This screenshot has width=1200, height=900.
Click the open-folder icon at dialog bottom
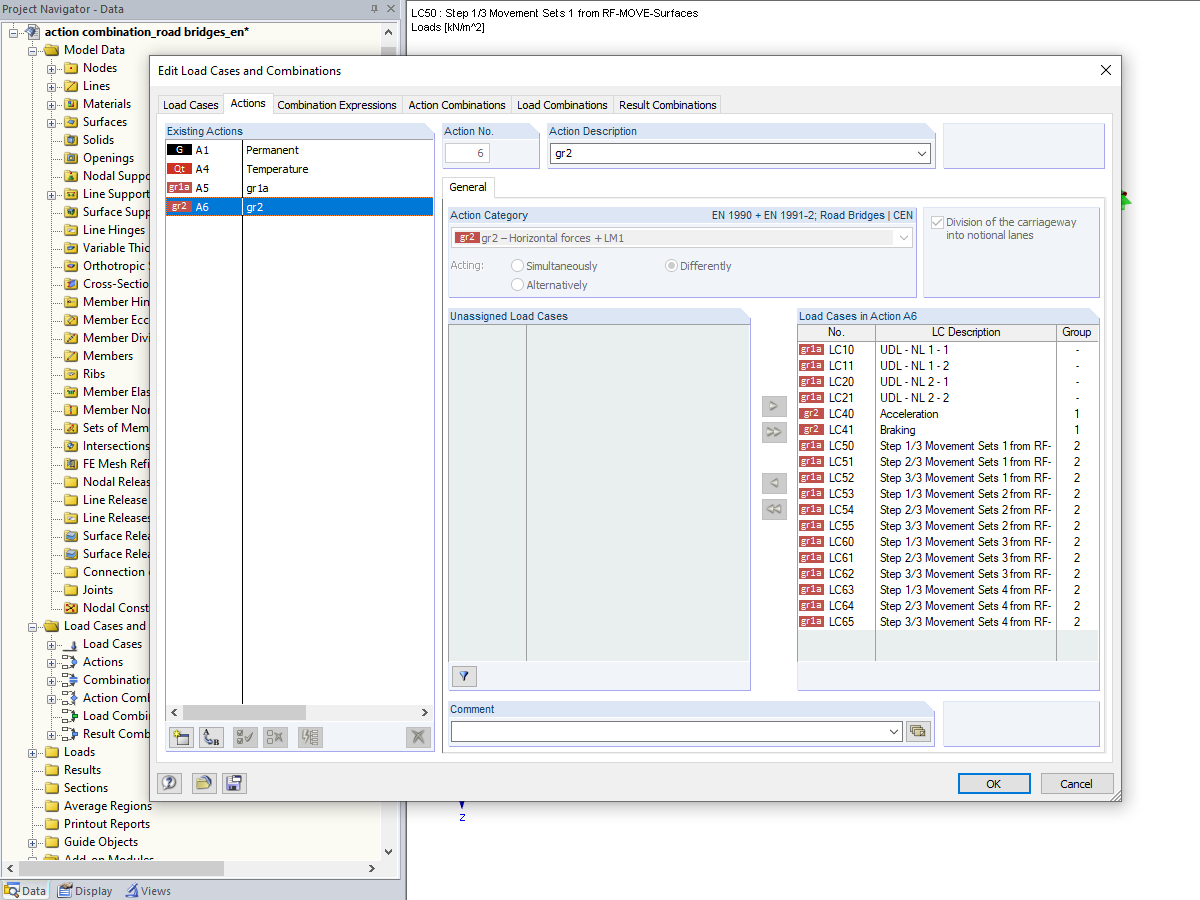pyautogui.click(x=203, y=783)
